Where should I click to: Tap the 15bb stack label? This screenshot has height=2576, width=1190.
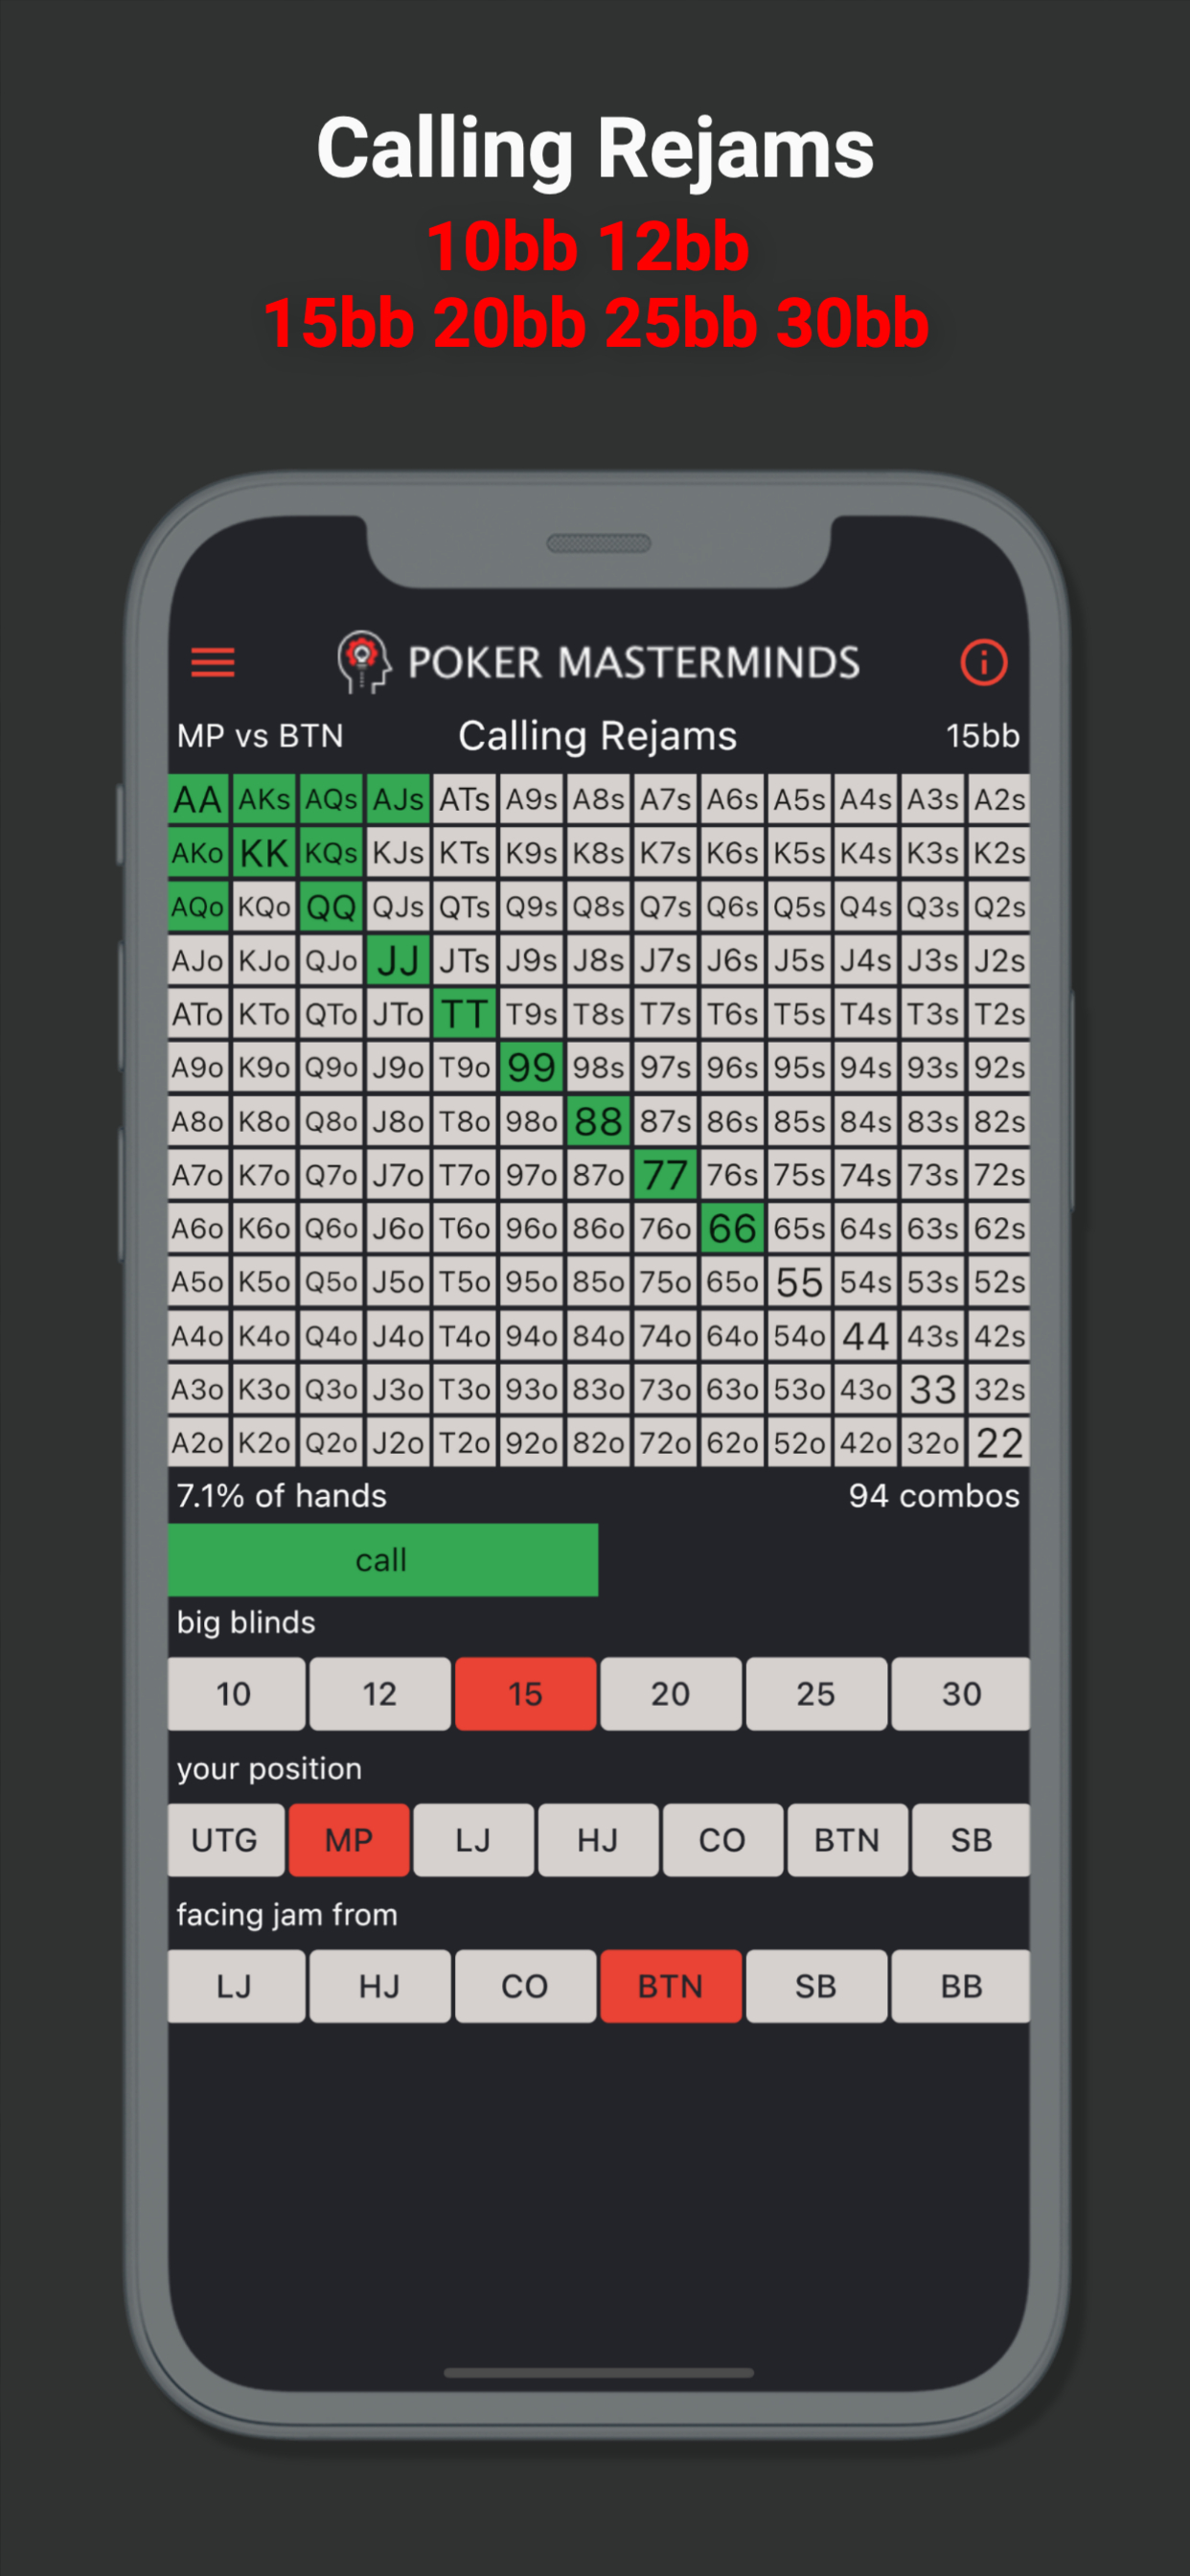tap(982, 736)
